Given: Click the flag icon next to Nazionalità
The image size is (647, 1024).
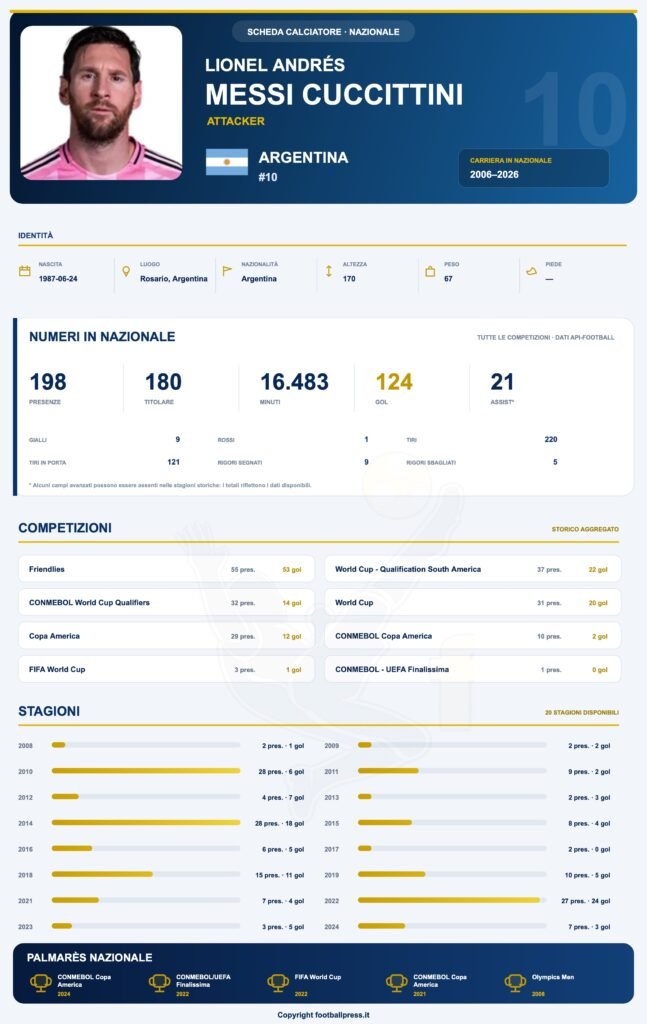Looking at the screenshot, I should pyautogui.click(x=227, y=271).
